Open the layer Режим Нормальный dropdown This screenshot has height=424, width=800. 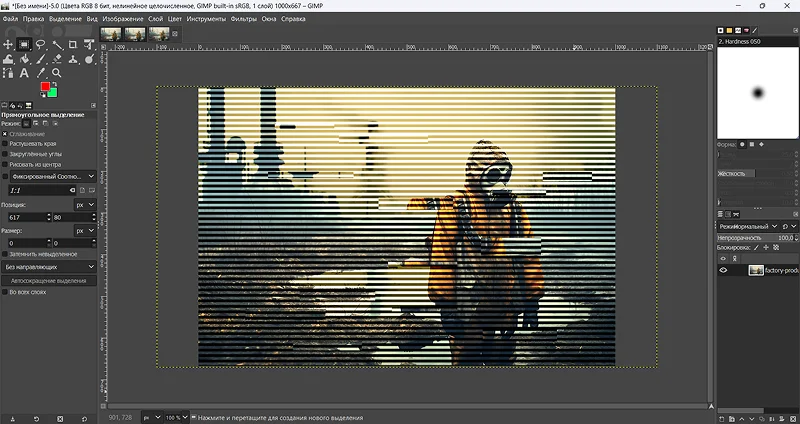point(747,226)
